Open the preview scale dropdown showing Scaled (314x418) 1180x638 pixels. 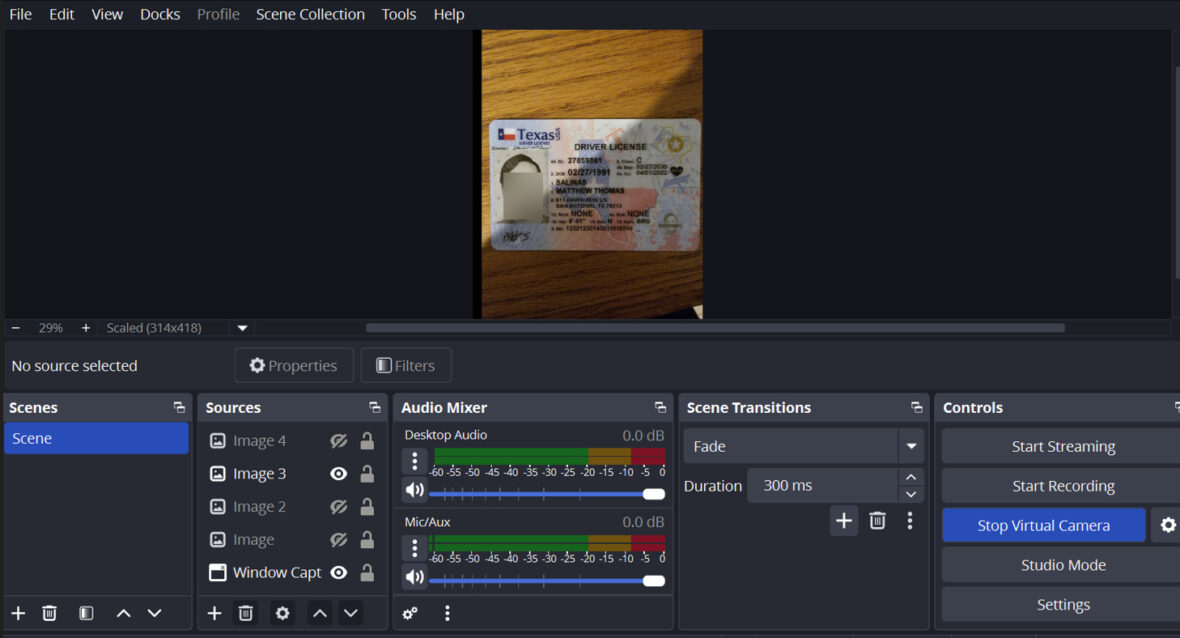(241, 327)
